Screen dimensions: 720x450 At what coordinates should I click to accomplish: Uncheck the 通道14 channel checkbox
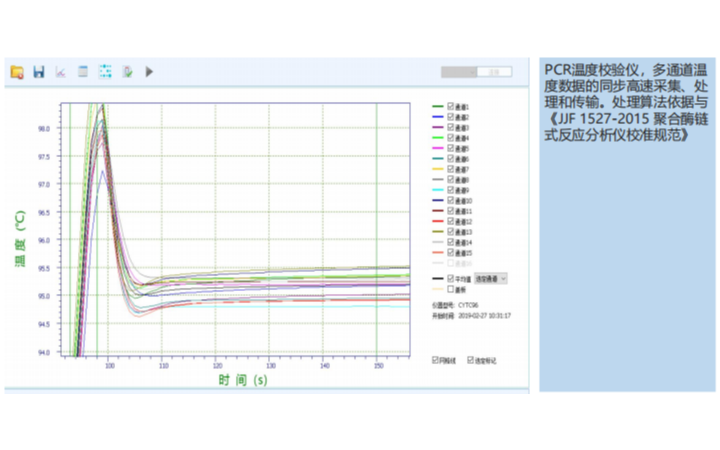pos(450,242)
